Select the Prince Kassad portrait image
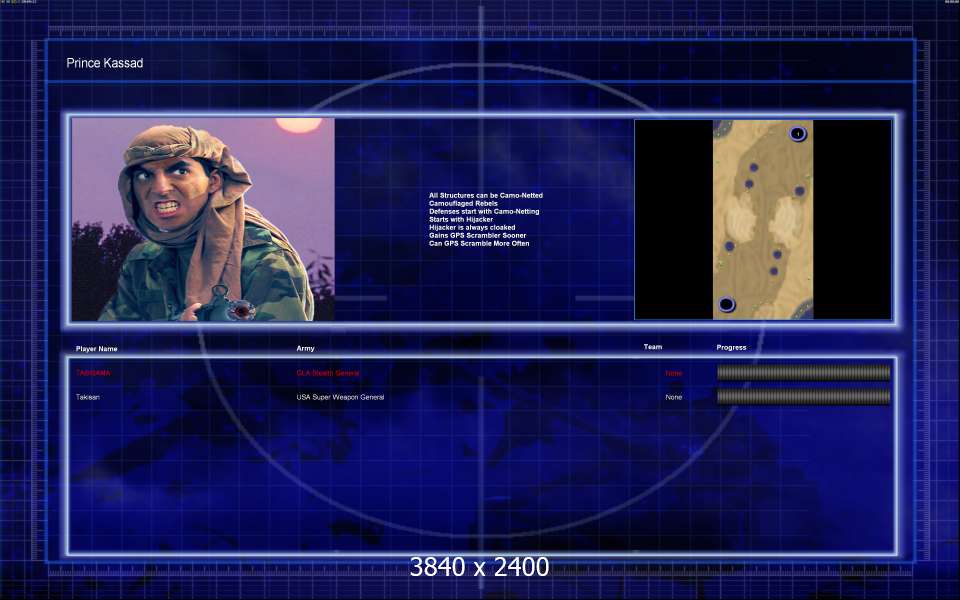 tap(203, 219)
